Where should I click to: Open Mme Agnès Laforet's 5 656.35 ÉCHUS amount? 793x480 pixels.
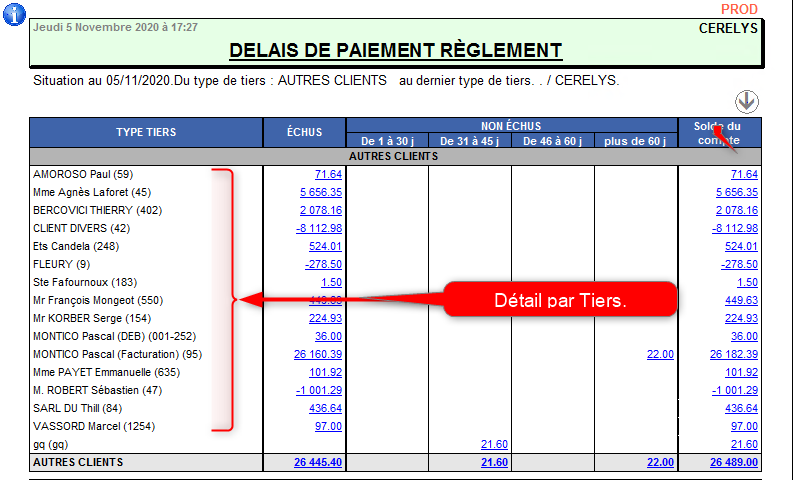320,192
